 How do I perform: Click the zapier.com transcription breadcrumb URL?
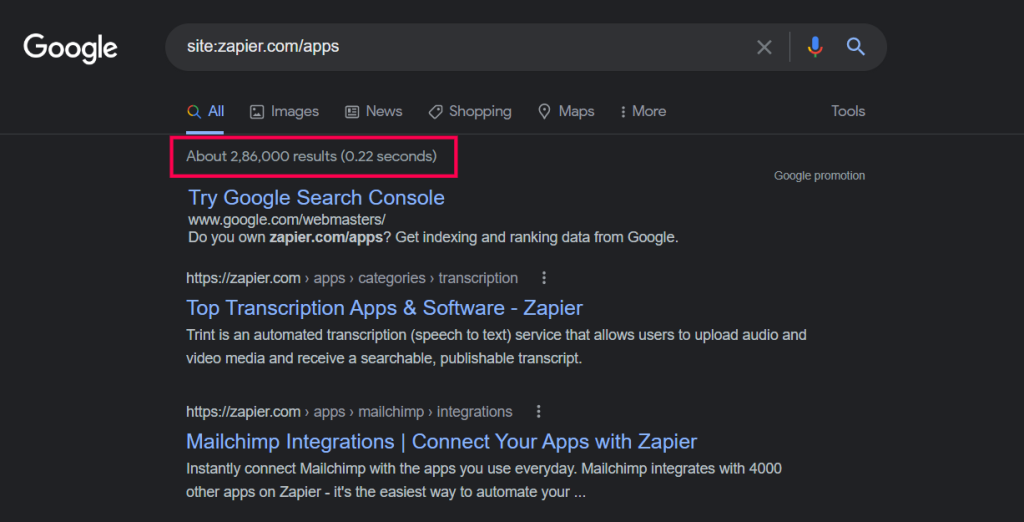pos(352,278)
